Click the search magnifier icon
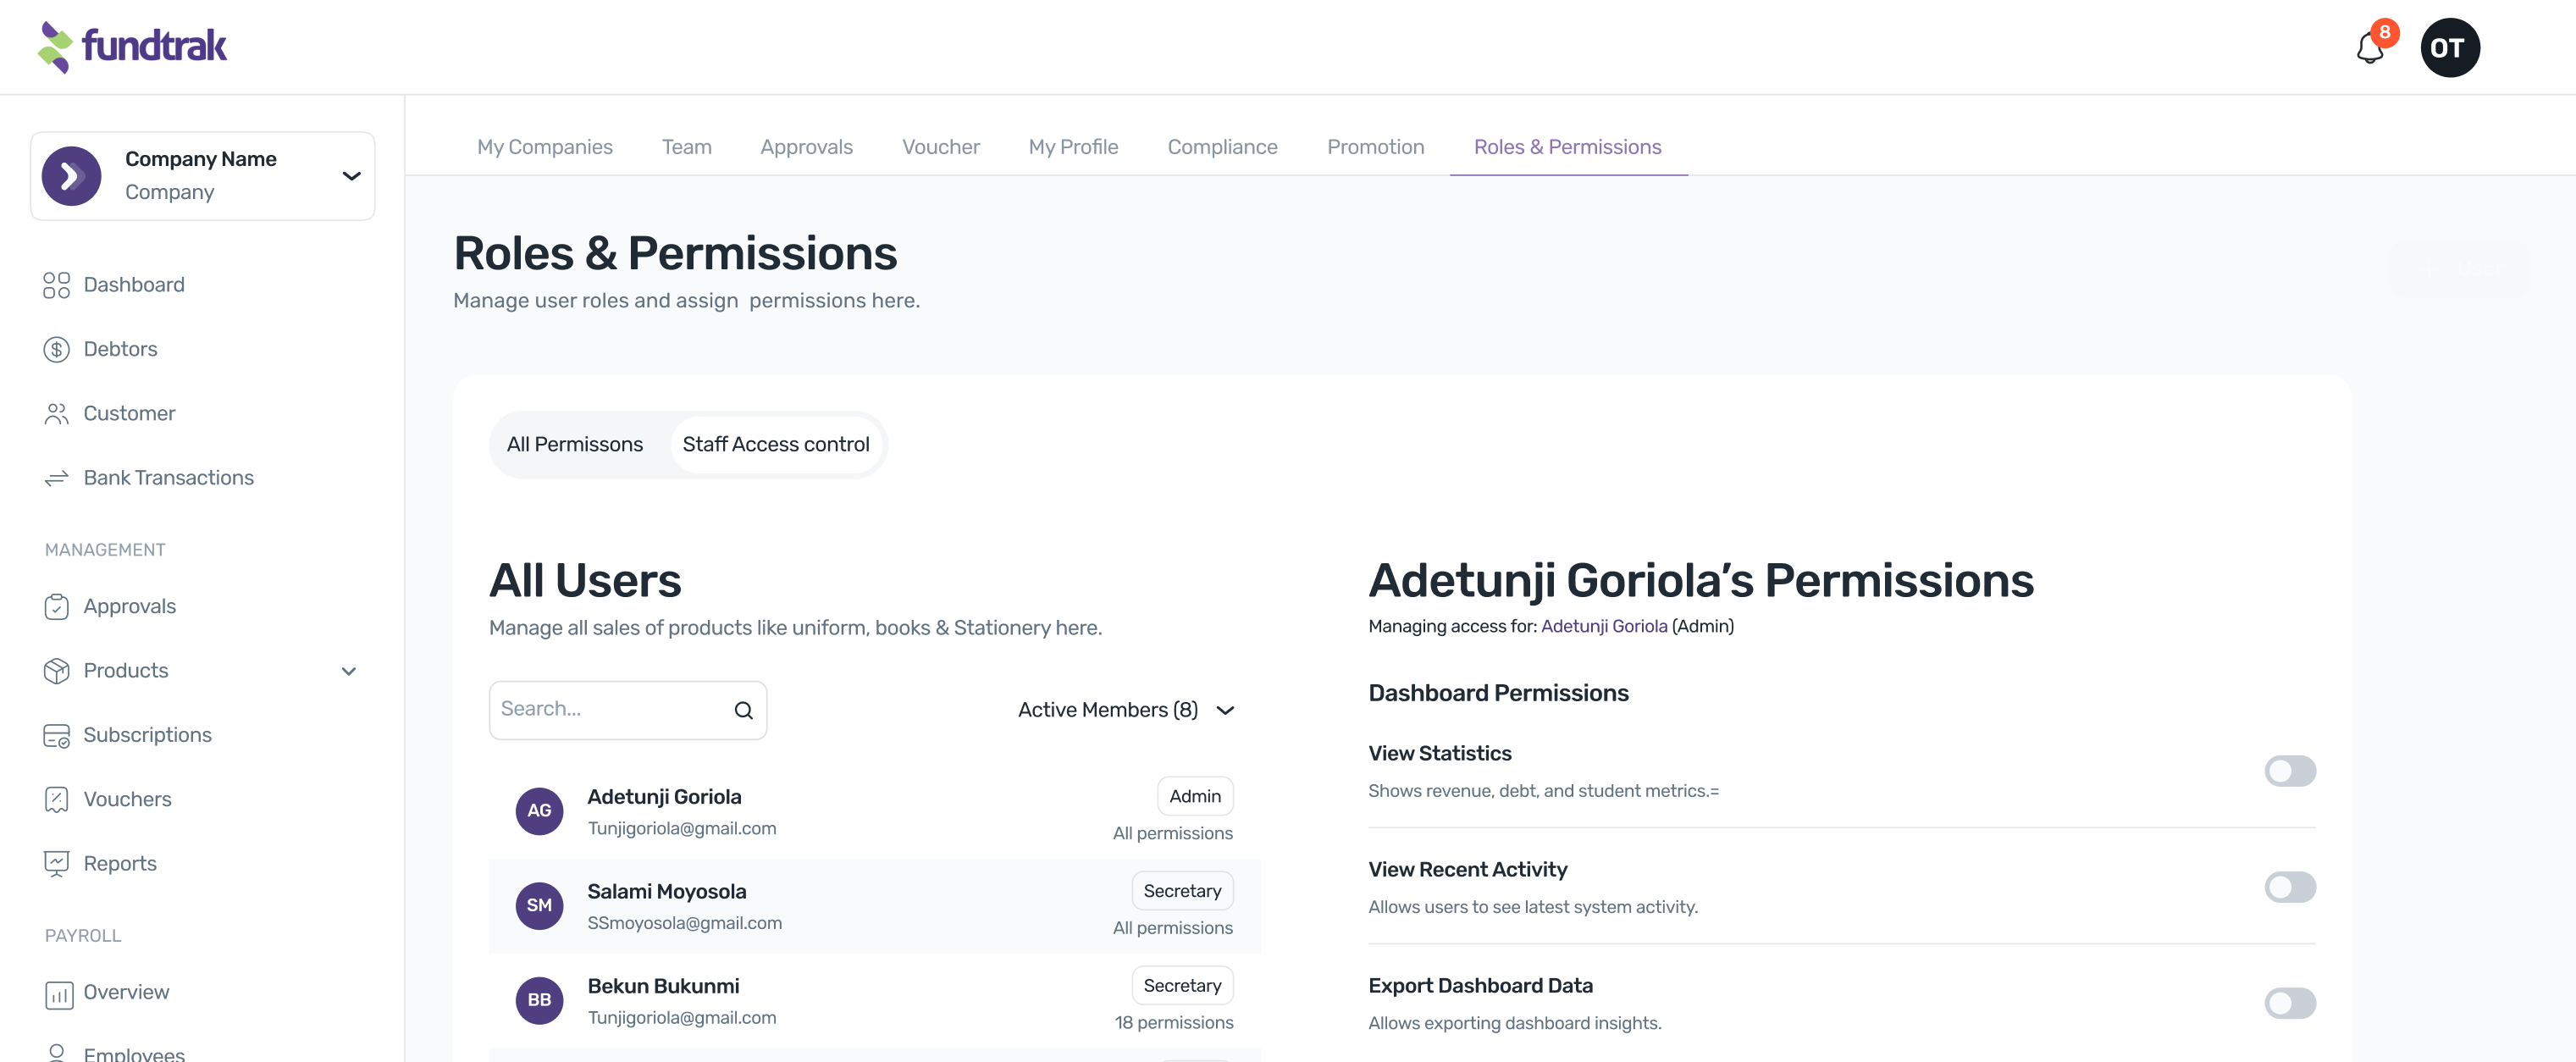This screenshot has height=1062, width=2576. [x=743, y=710]
